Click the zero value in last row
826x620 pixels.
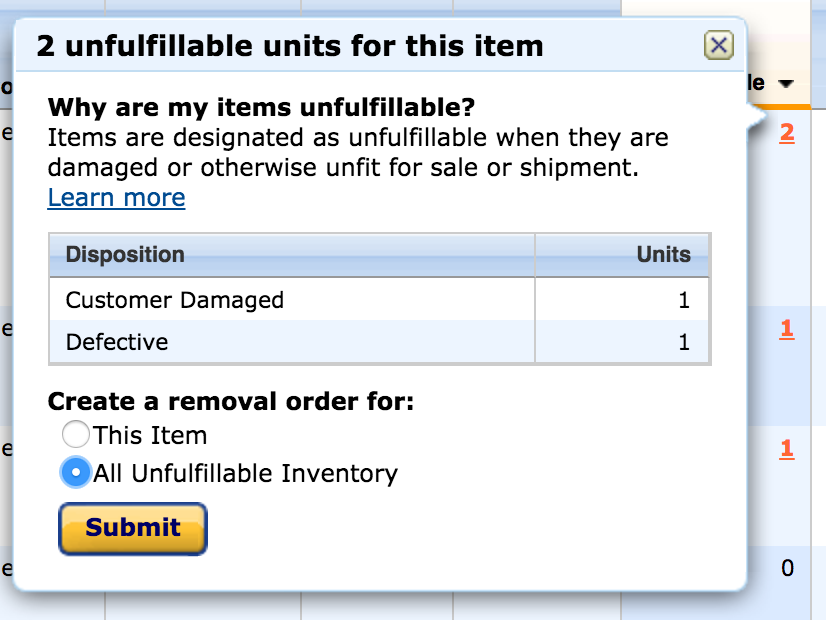(788, 568)
